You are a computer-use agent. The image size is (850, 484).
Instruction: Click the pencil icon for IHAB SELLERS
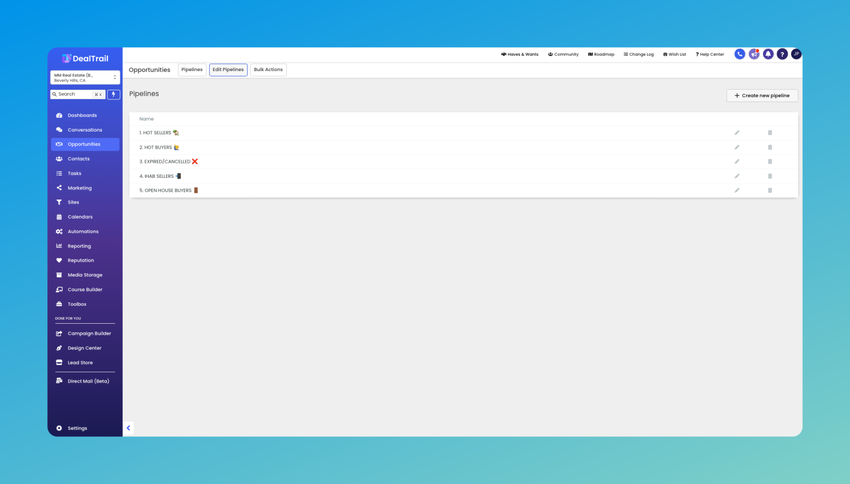(x=737, y=176)
